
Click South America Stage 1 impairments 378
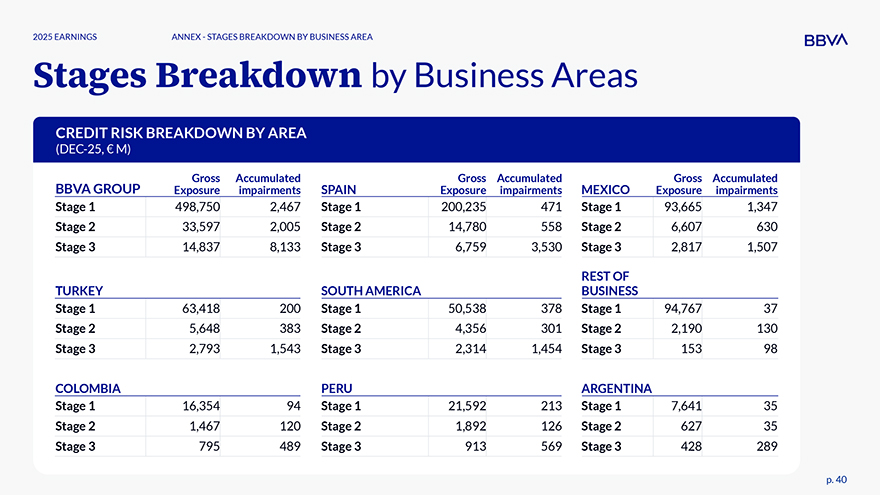551,309
